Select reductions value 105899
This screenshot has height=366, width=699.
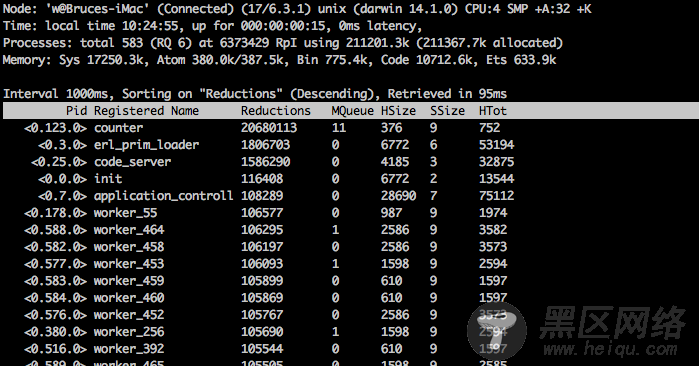262,281
